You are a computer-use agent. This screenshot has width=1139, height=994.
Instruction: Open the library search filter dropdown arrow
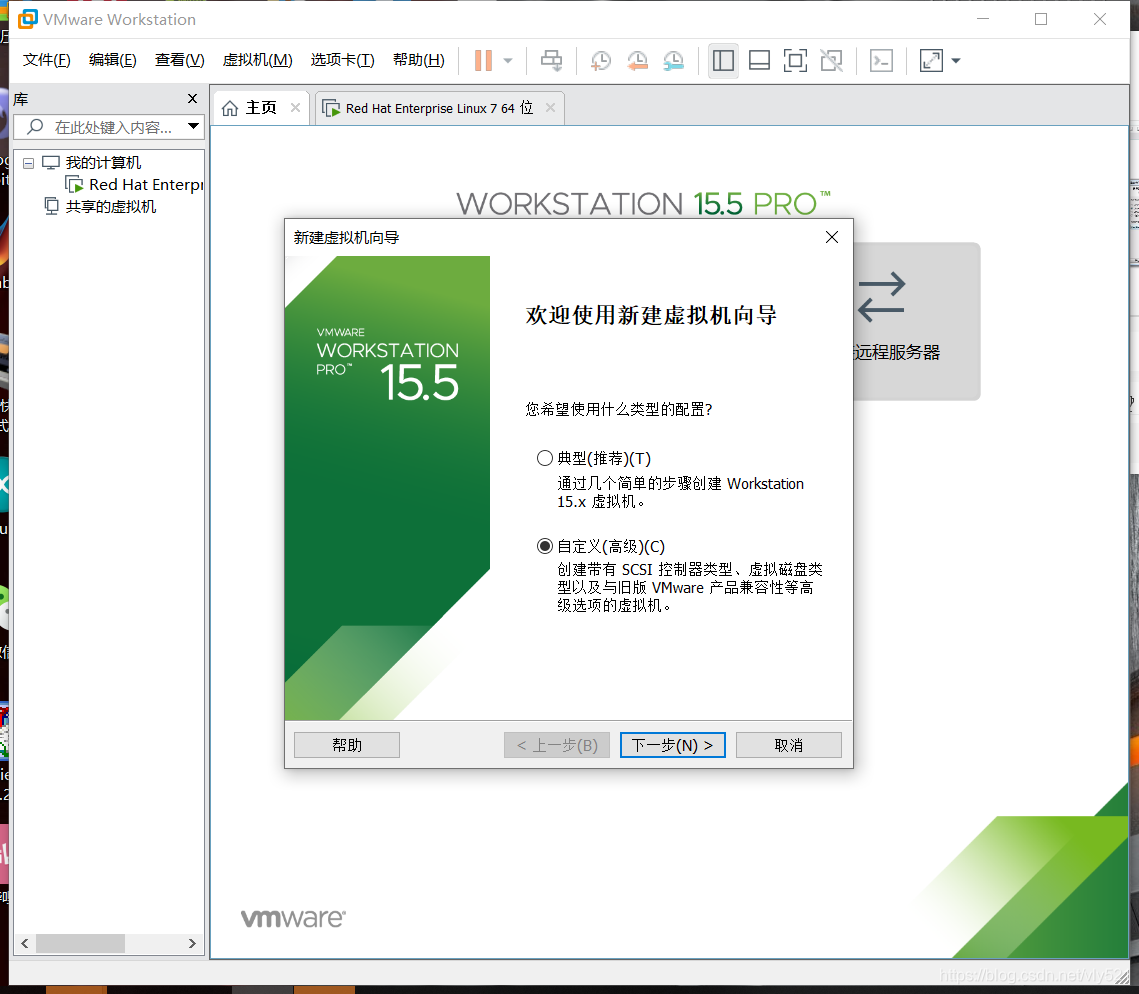193,126
